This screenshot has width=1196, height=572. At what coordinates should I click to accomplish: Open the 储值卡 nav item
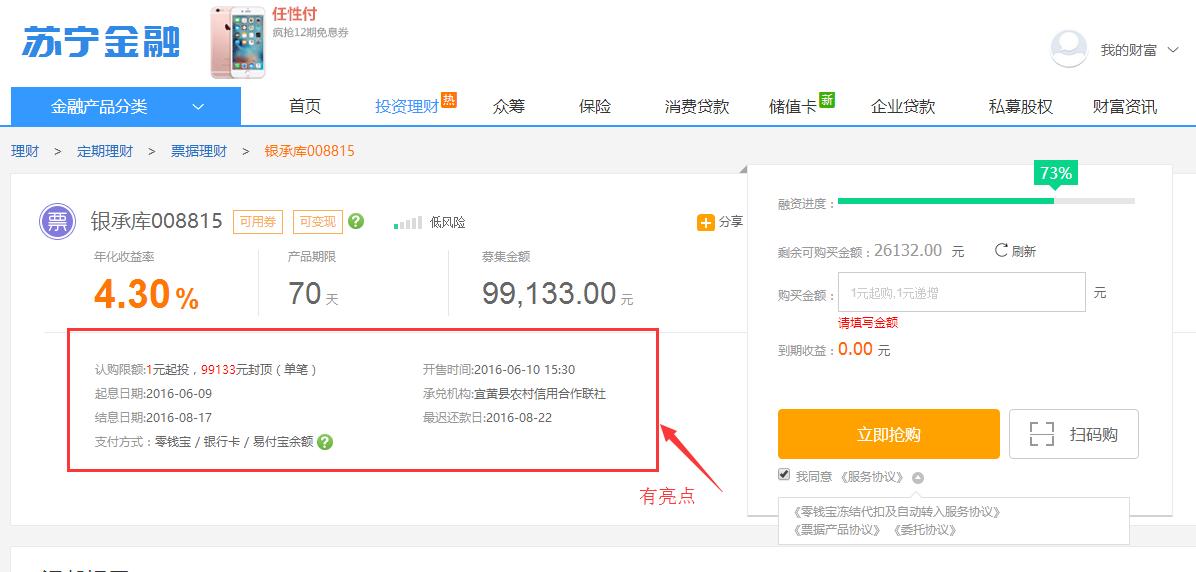[793, 107]
